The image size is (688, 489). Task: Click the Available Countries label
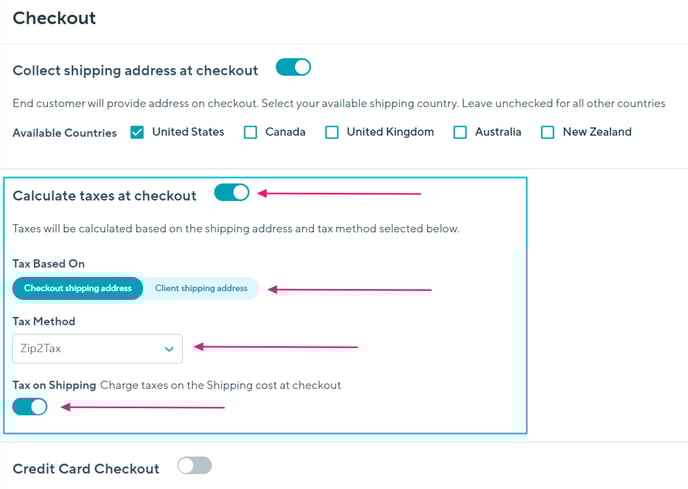(64, 132)
